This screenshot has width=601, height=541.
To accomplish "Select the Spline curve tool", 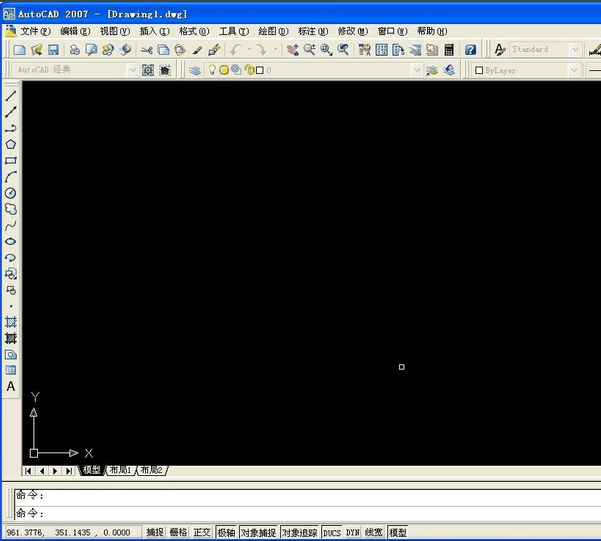I will click(11, 225).
